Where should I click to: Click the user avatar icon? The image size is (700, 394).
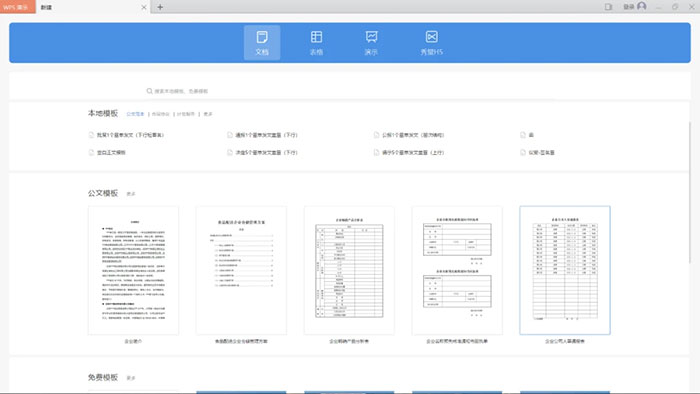(x=642, y=6)
